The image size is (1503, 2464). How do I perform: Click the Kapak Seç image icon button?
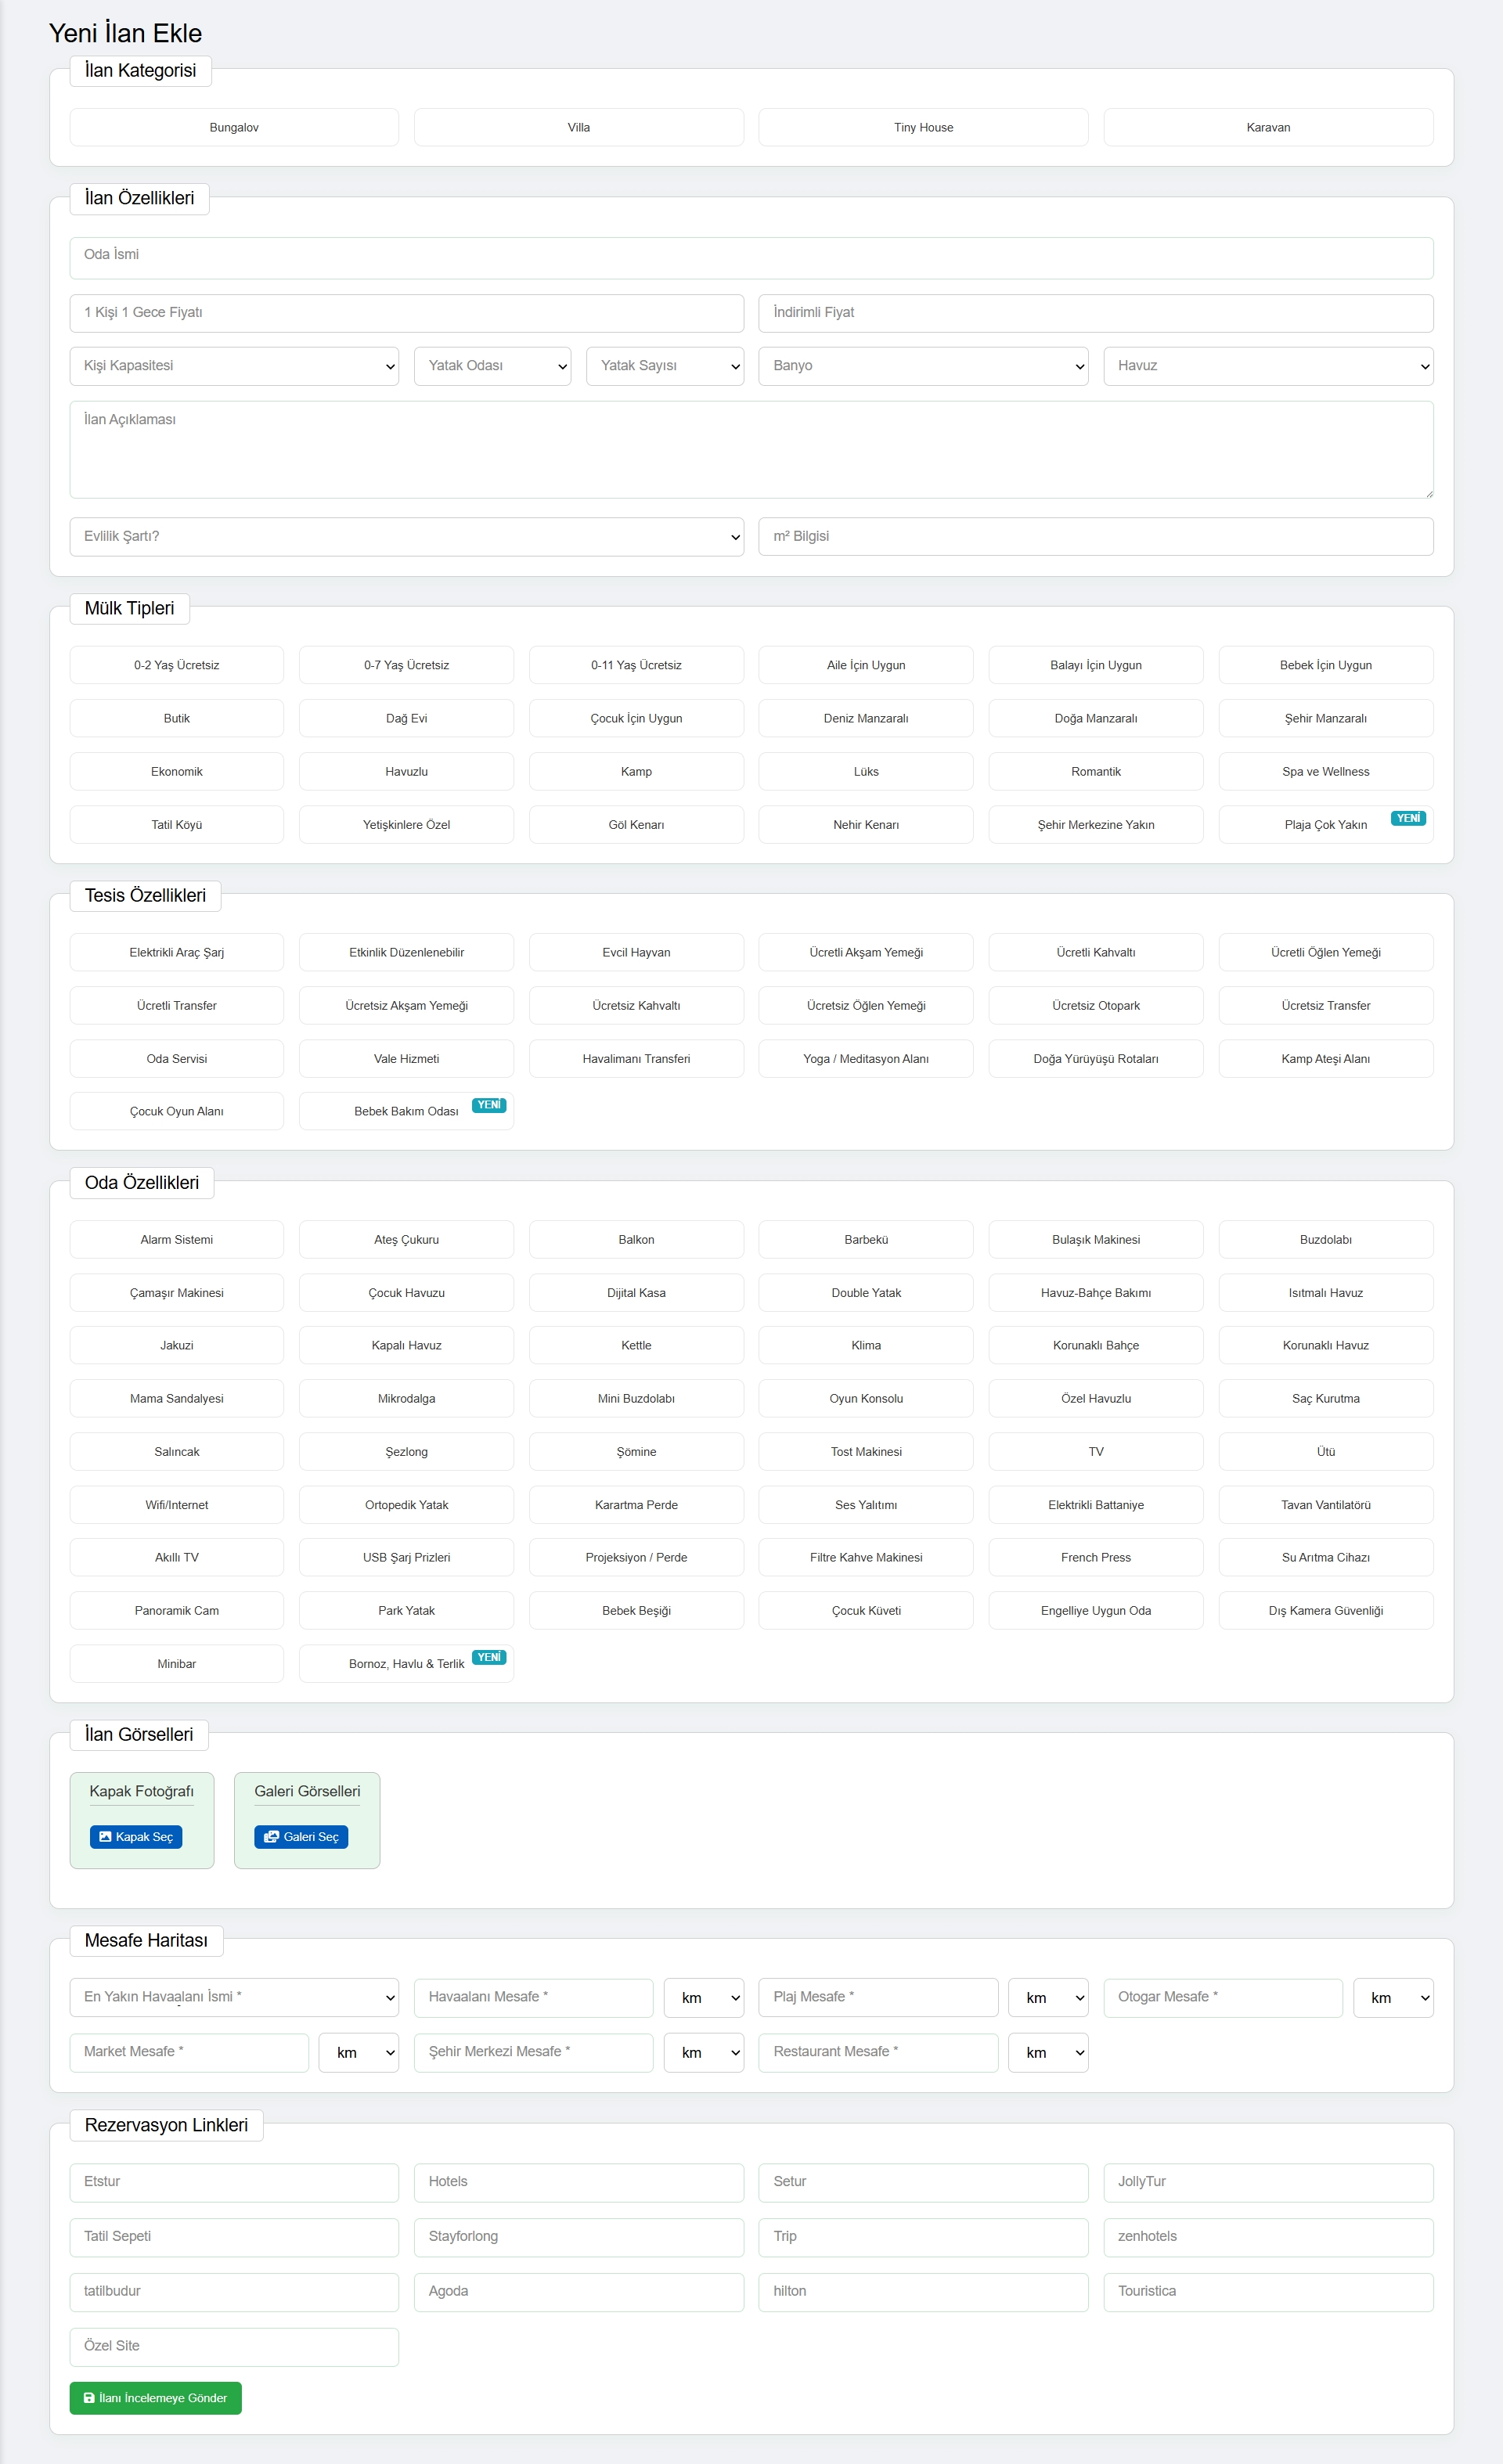pyautogui.click(x=105, y=1836)
